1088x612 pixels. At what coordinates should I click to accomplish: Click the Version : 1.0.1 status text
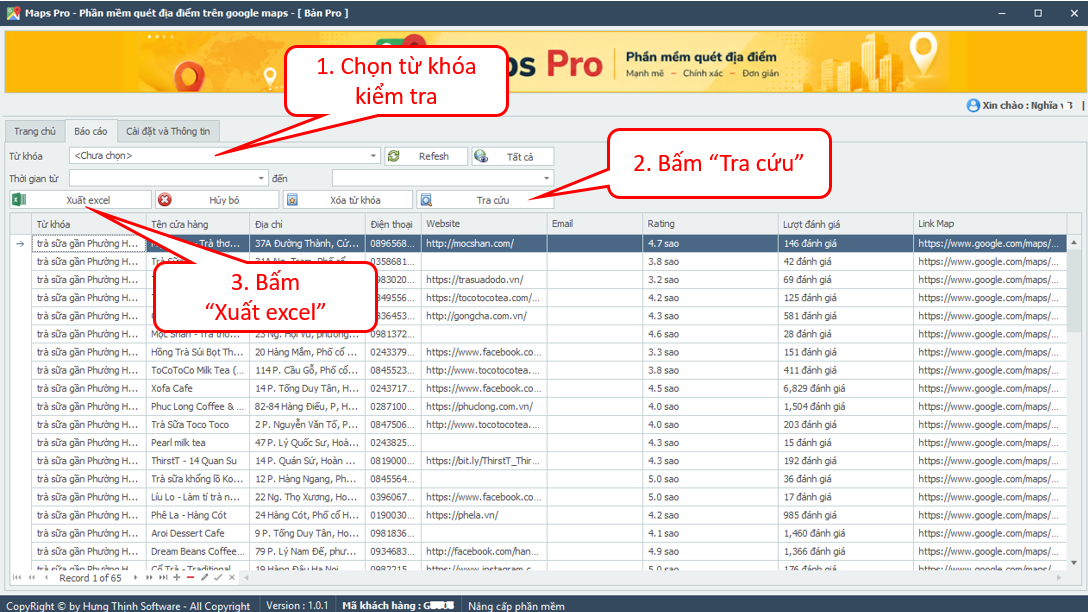coord(298,606)
